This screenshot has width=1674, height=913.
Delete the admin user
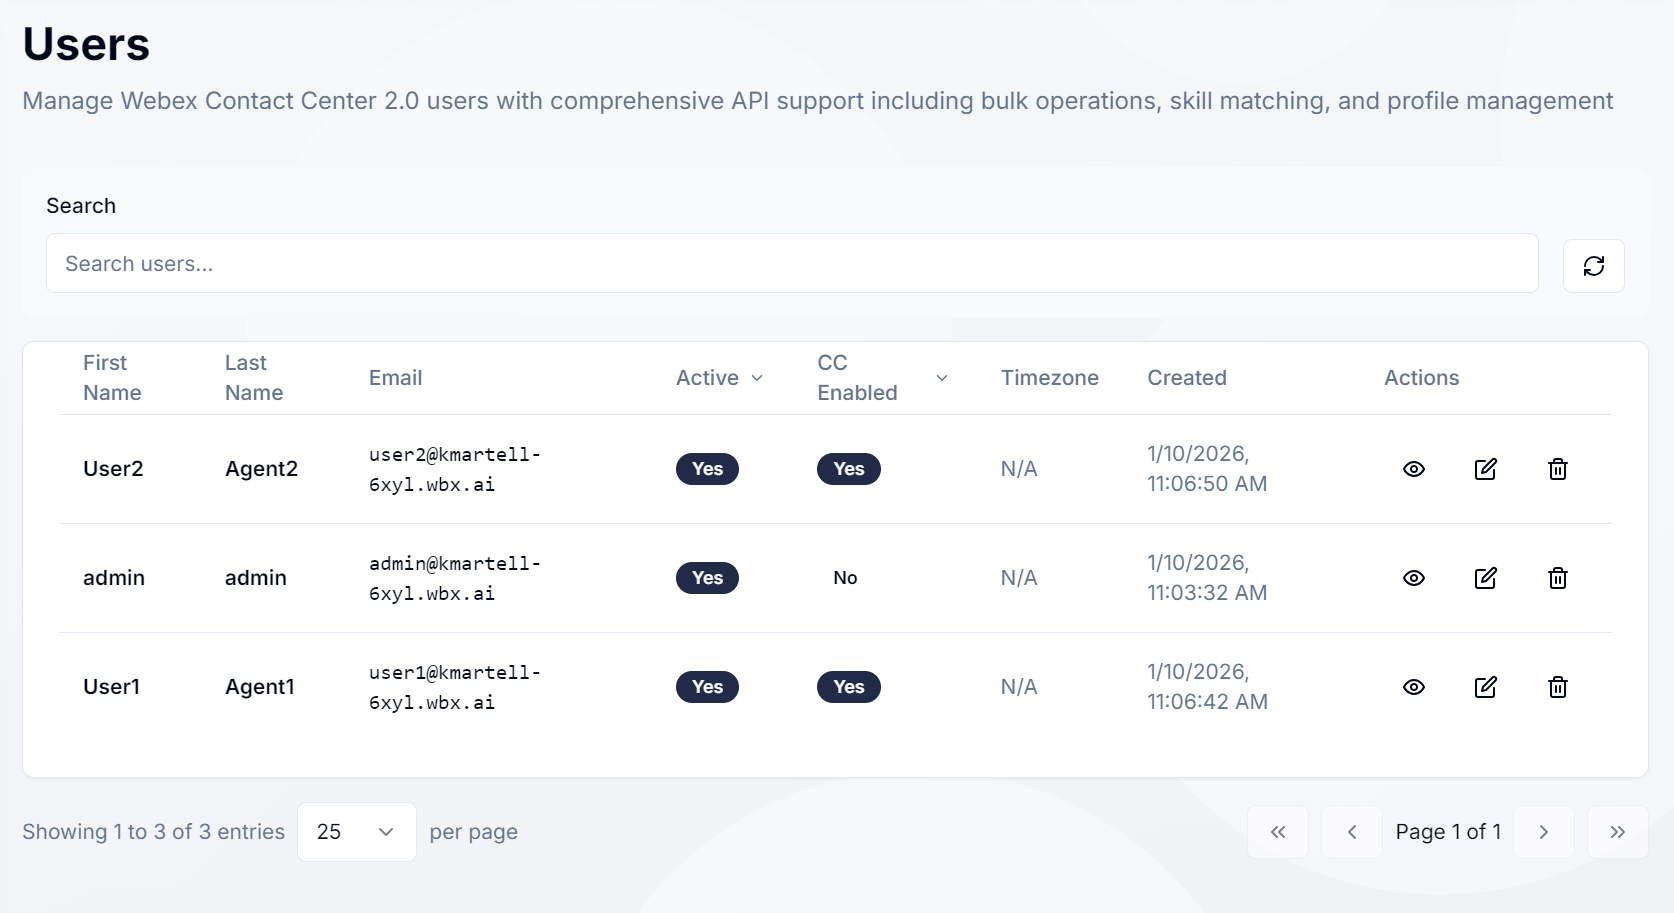point(1557,578)
